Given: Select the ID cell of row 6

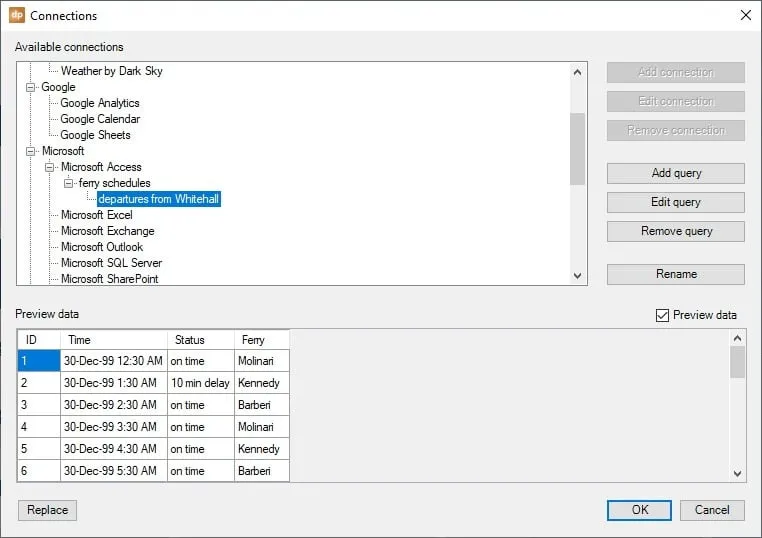Looking at the screenshot, I should [x=39, y=470].
